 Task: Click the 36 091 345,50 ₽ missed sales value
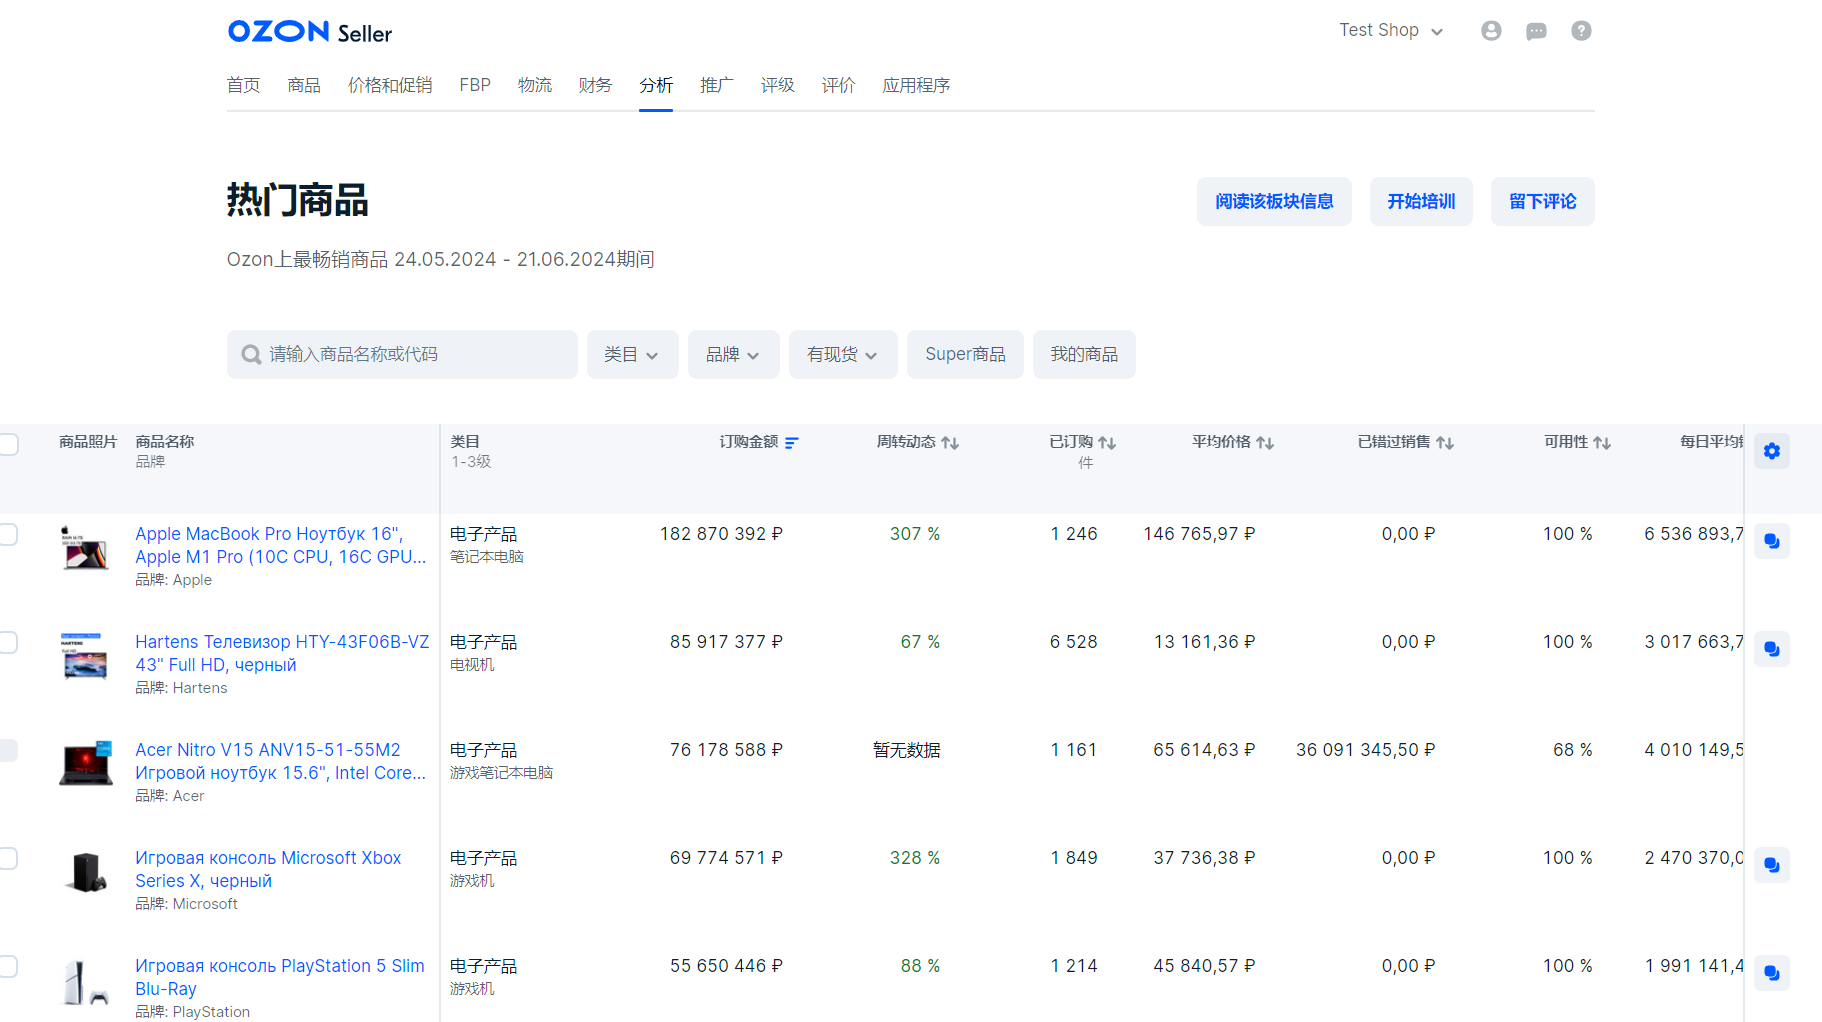tap(1365, 750)
